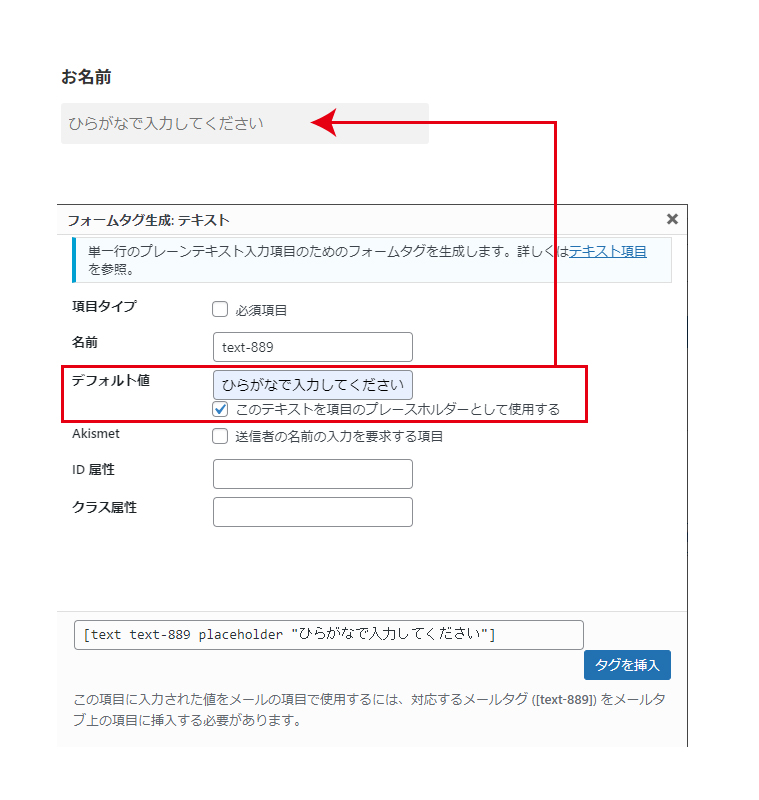Click the クラス属性 row label
Image resolution: width=759 pixels, height=800 pixels.
[x=105, y=507]
